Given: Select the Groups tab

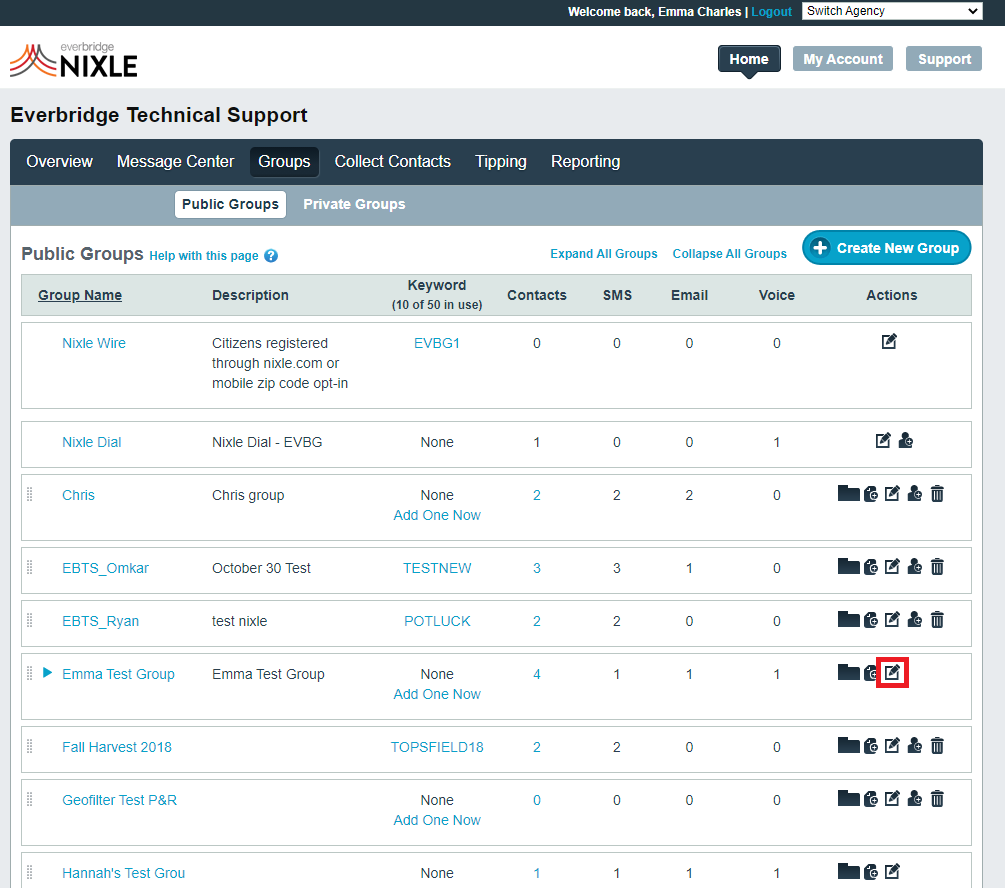Looking at the screenshot, I should (284, 162).
